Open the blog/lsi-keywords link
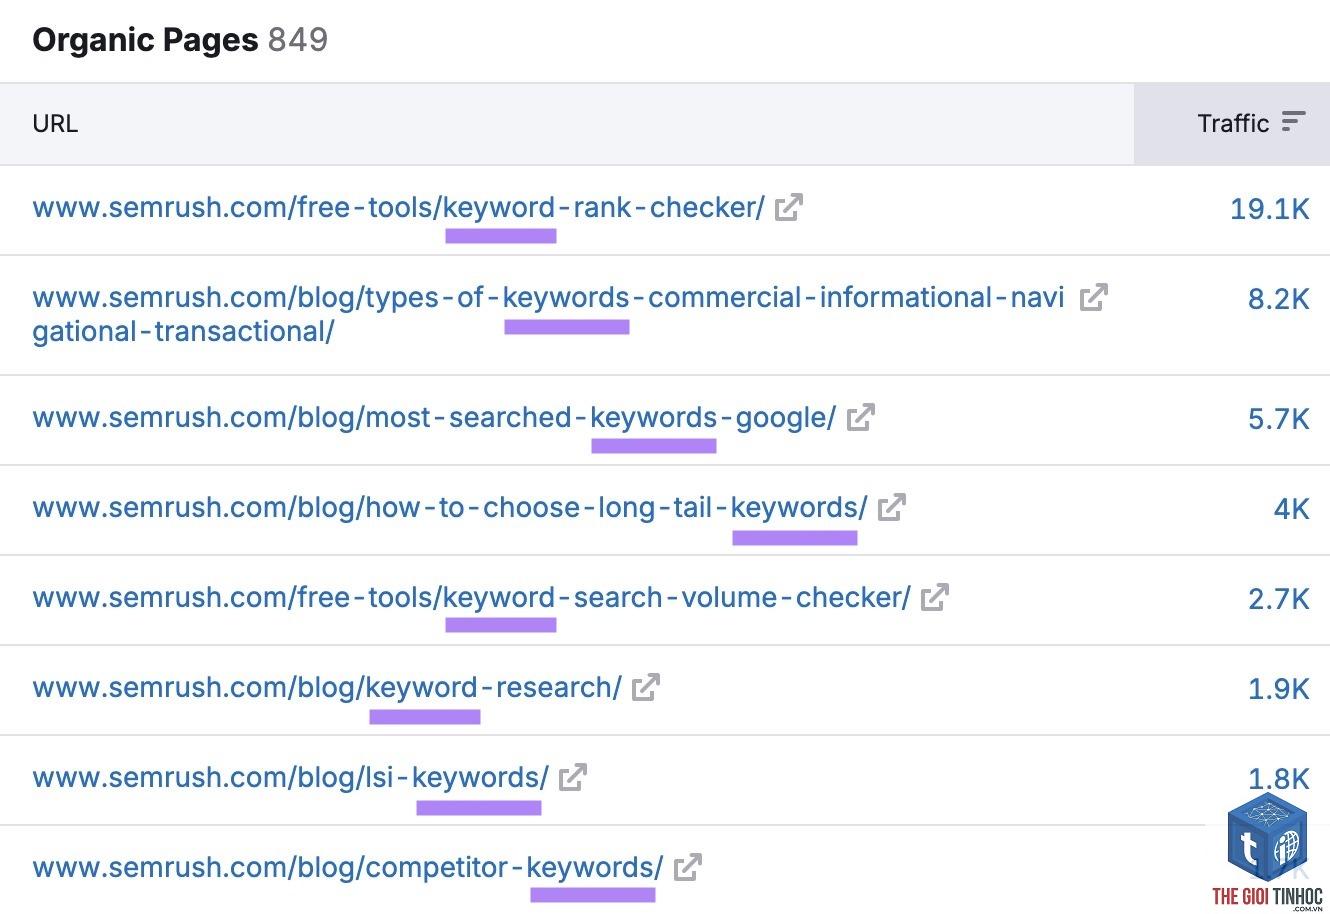 pos(290,778)
